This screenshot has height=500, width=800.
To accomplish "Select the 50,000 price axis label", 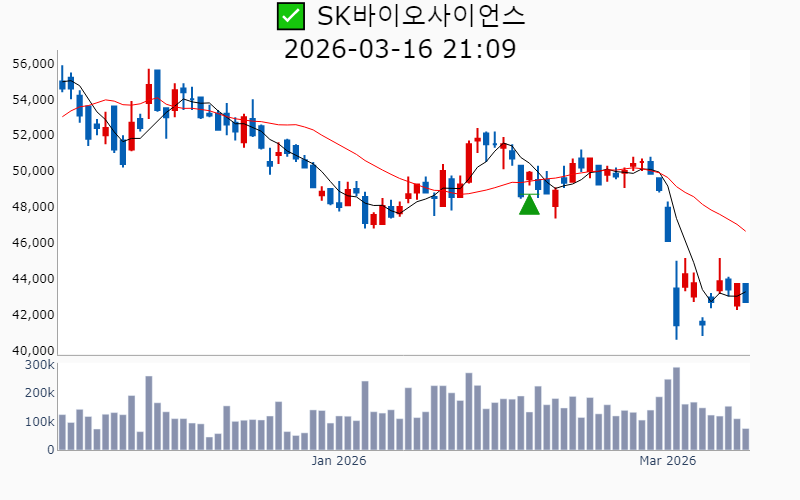I will [x=32, y=171].
